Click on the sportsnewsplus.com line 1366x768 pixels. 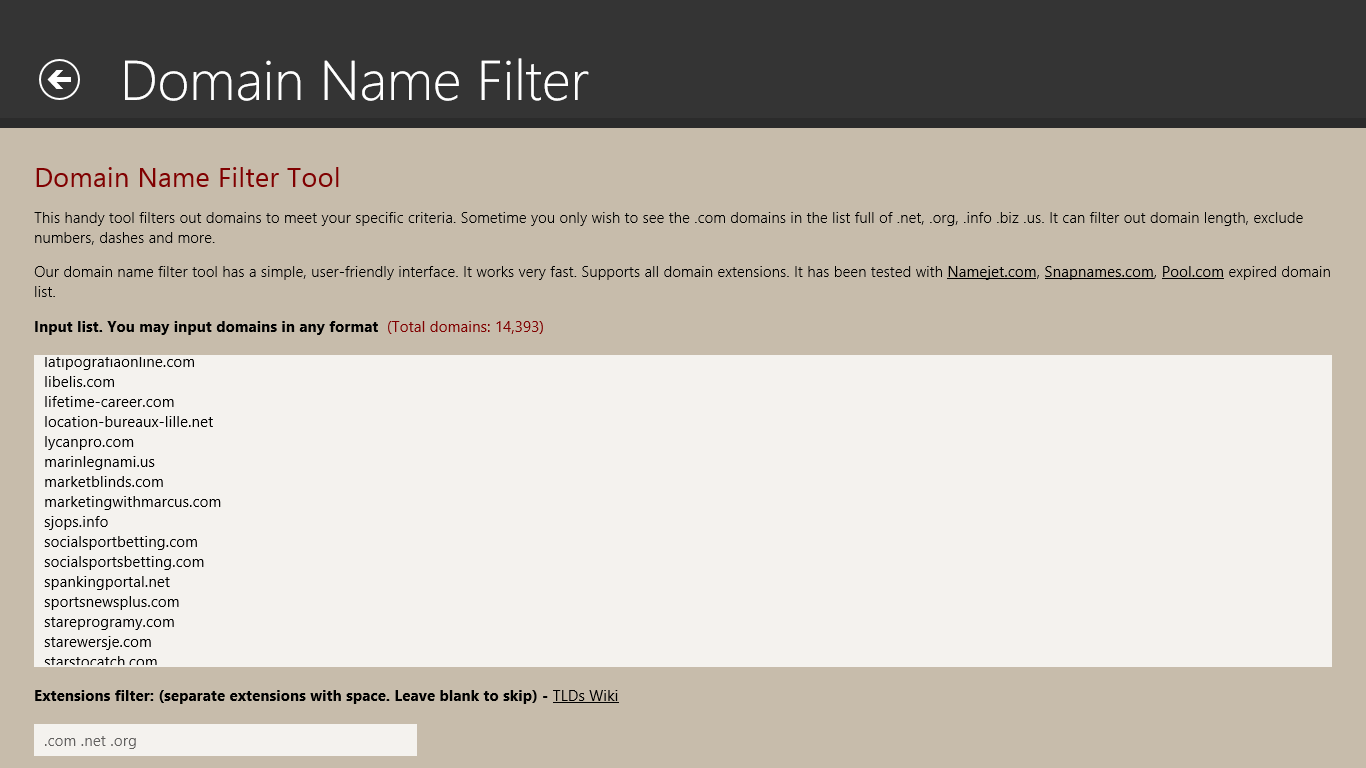pyautogui.click(x=112, y=602)
